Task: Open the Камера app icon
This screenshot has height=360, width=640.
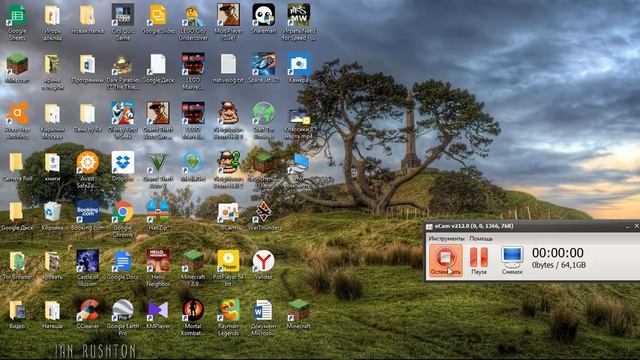Action: 298,69
